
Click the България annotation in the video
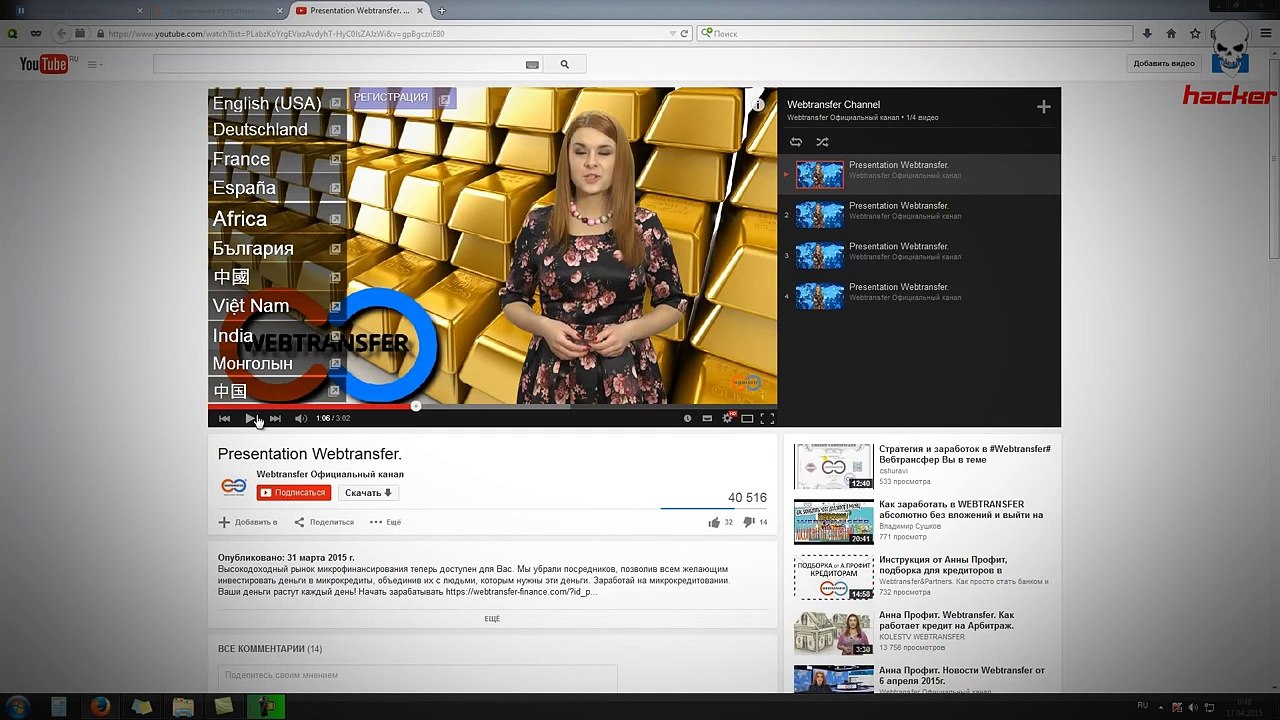[277, 248]
